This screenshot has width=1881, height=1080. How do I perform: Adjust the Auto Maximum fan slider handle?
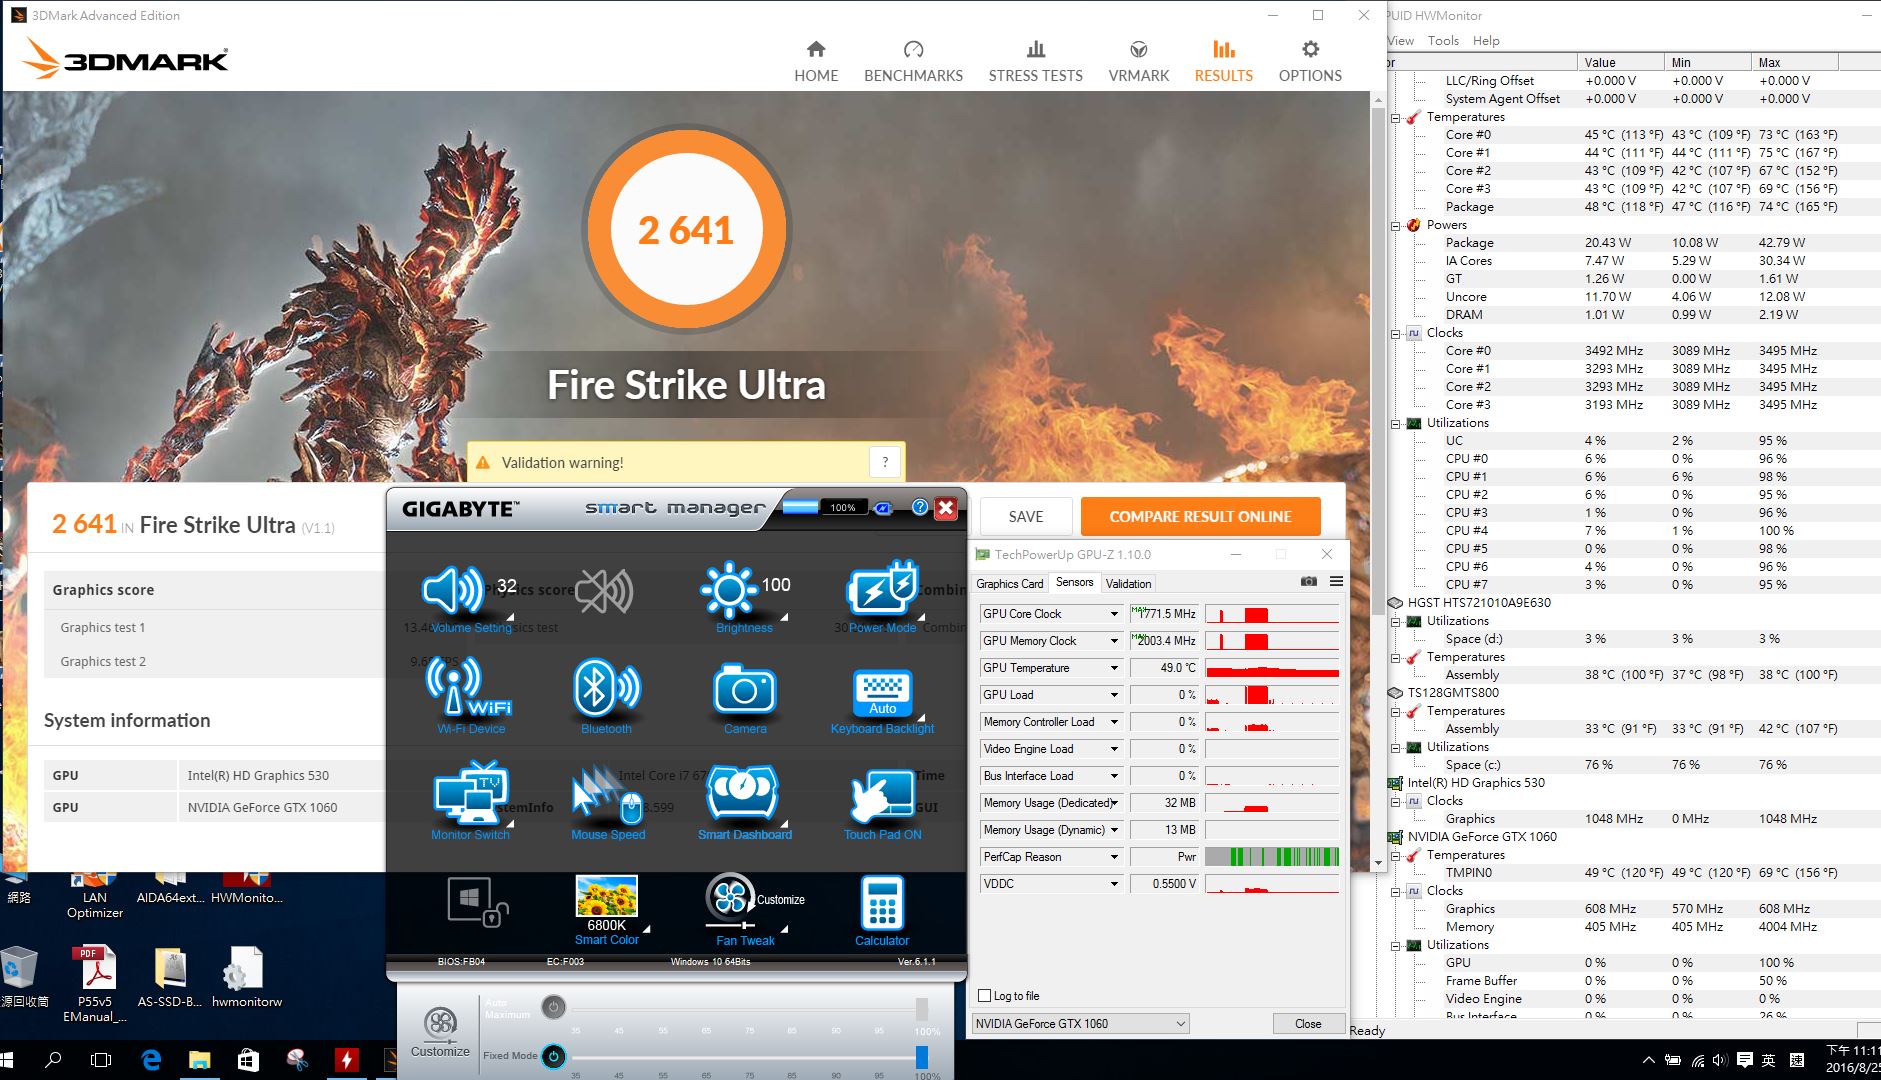click(x=922, y=1008)
